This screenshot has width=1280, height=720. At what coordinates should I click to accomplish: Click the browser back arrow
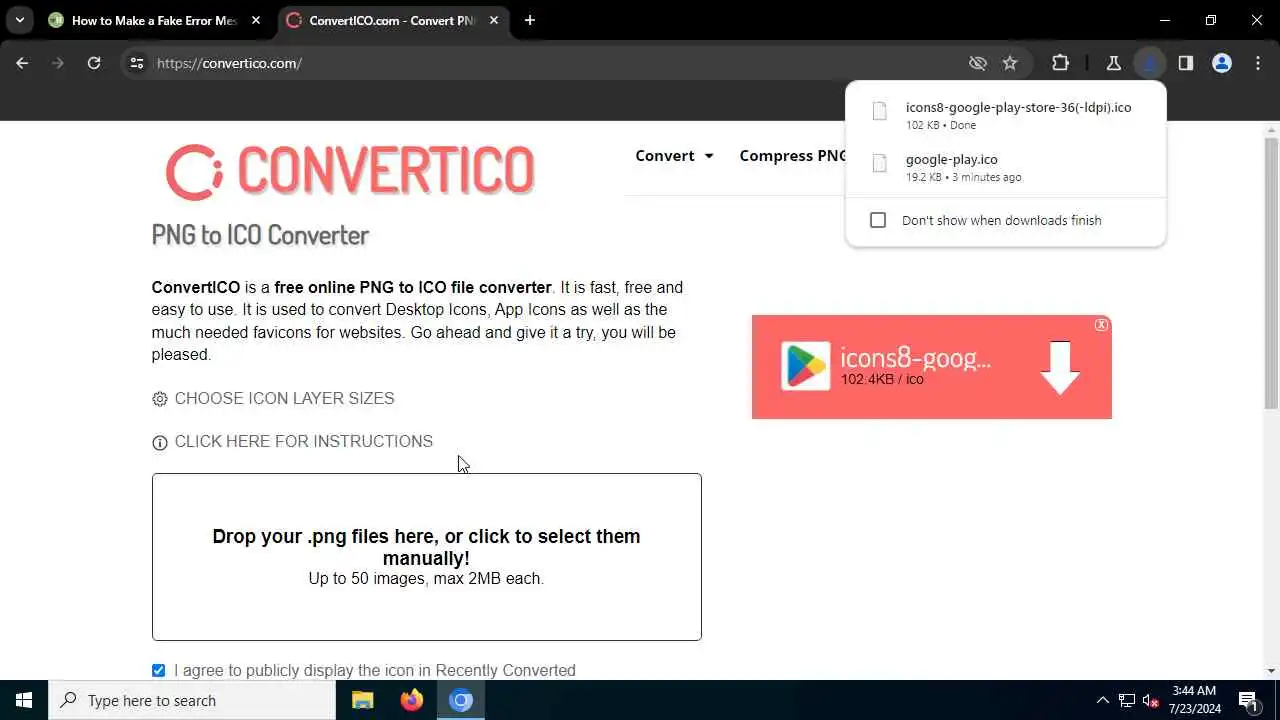pyautogui.click(x=22, y=63)
